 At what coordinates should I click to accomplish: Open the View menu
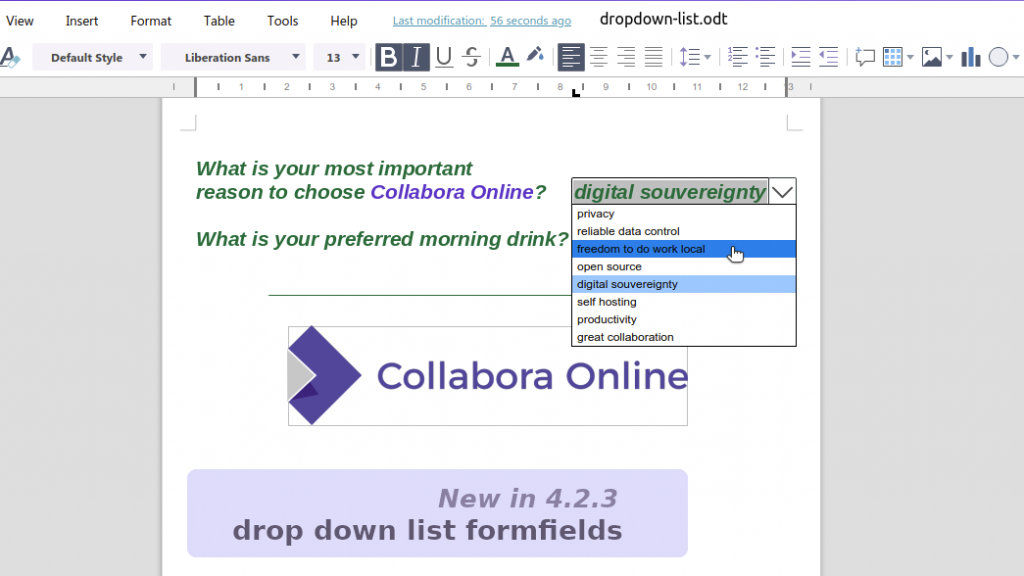(20, 21)
